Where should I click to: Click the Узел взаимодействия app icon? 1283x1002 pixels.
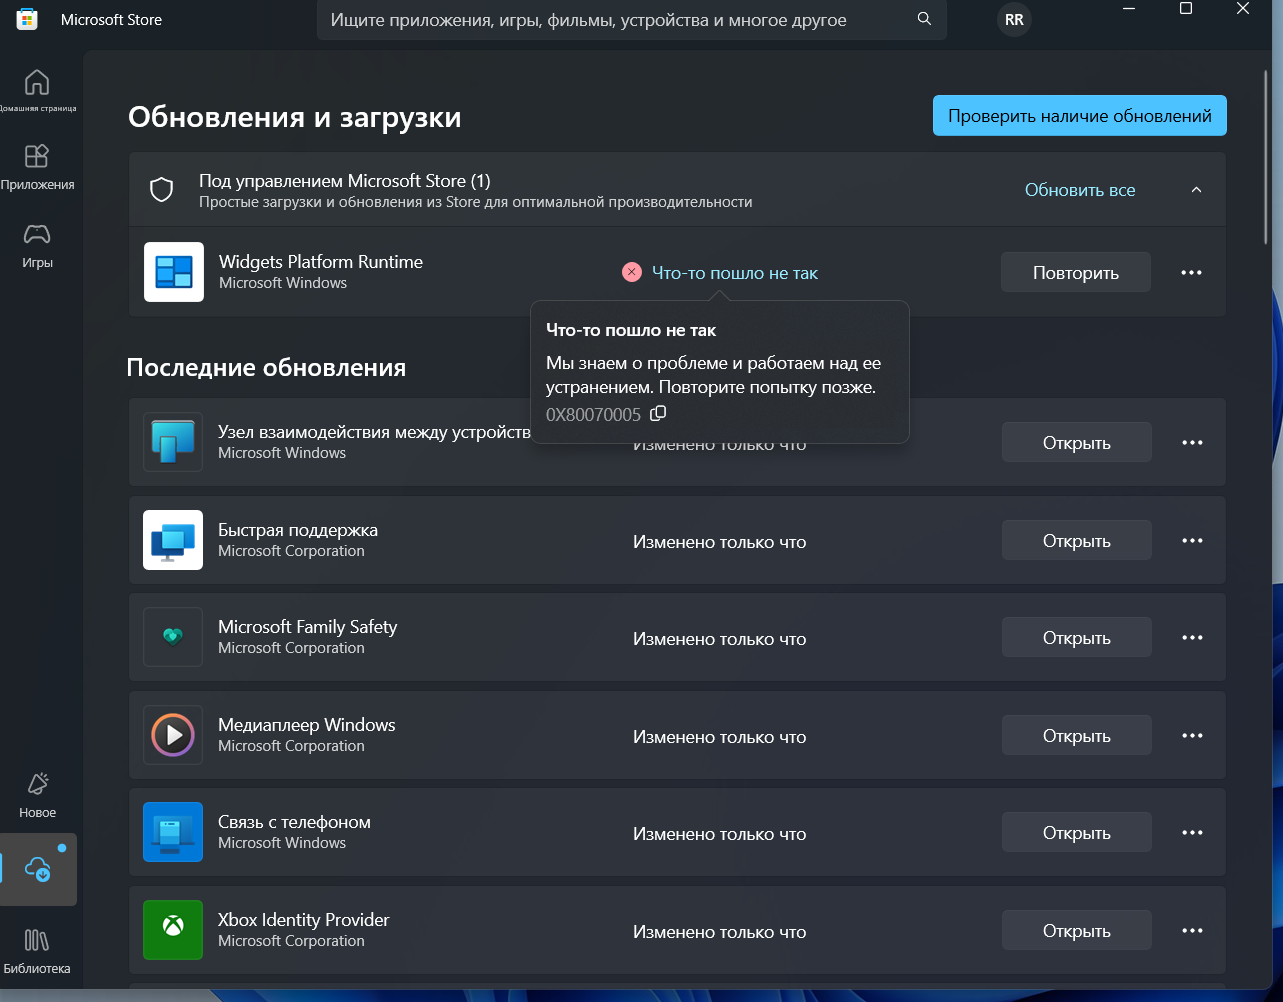point(173,442)
